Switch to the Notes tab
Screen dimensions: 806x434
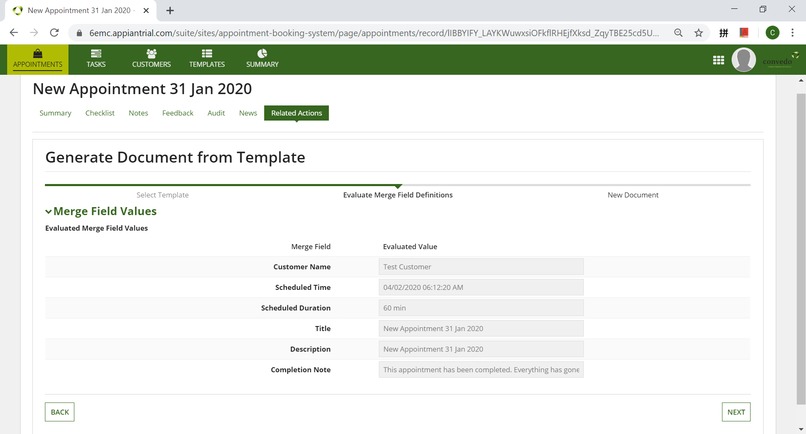[x=138, y=113]
